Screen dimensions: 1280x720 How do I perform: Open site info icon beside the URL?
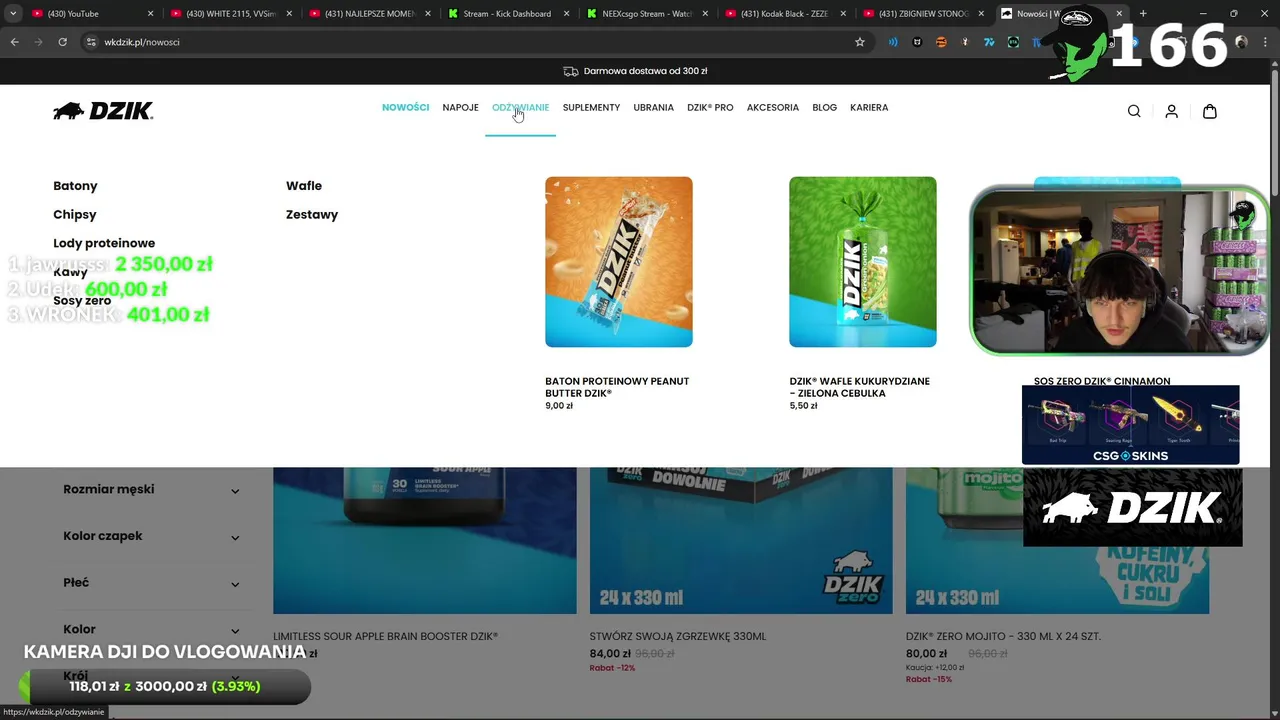[91, 42]
